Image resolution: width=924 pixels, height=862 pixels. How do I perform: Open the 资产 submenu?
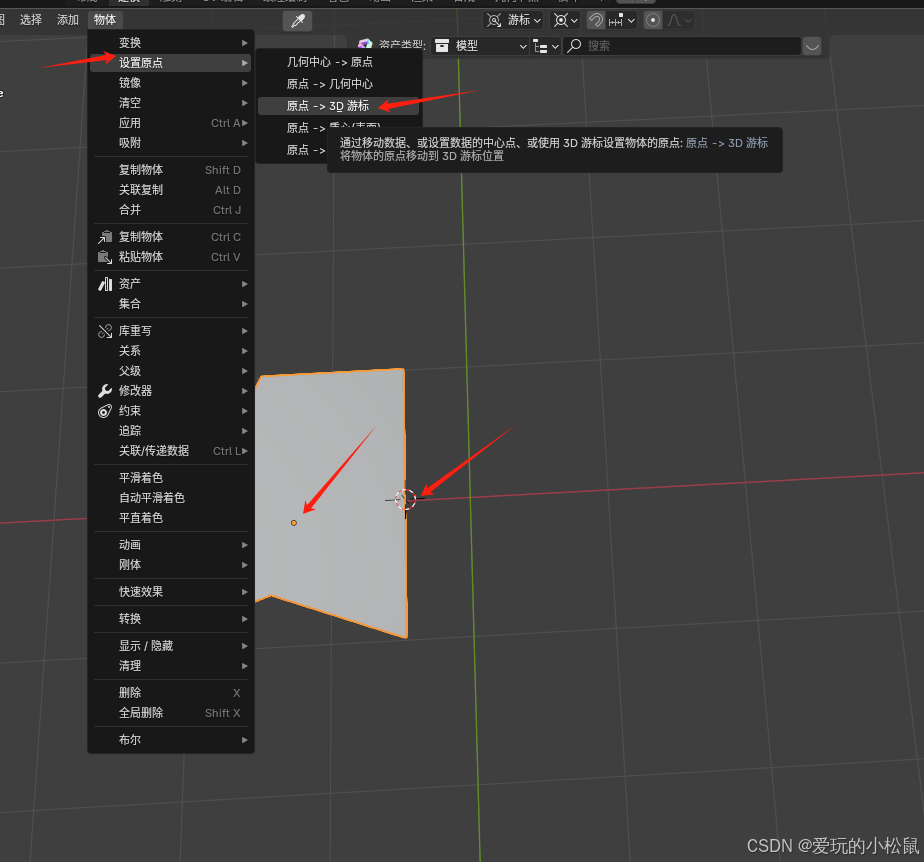click(x=171, y=284)
